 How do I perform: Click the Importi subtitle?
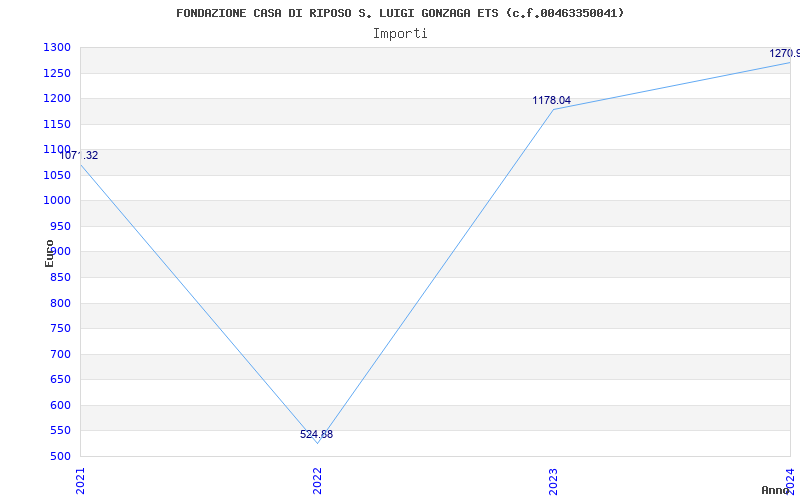coord(400,34)
